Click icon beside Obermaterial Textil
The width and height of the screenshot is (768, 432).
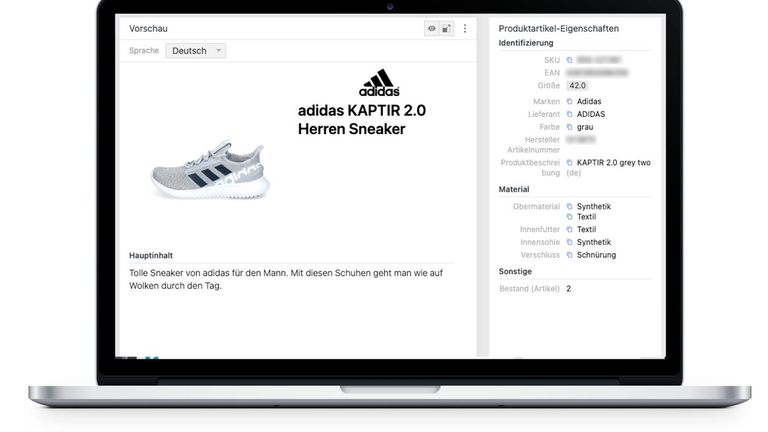[x=569, y=217]
